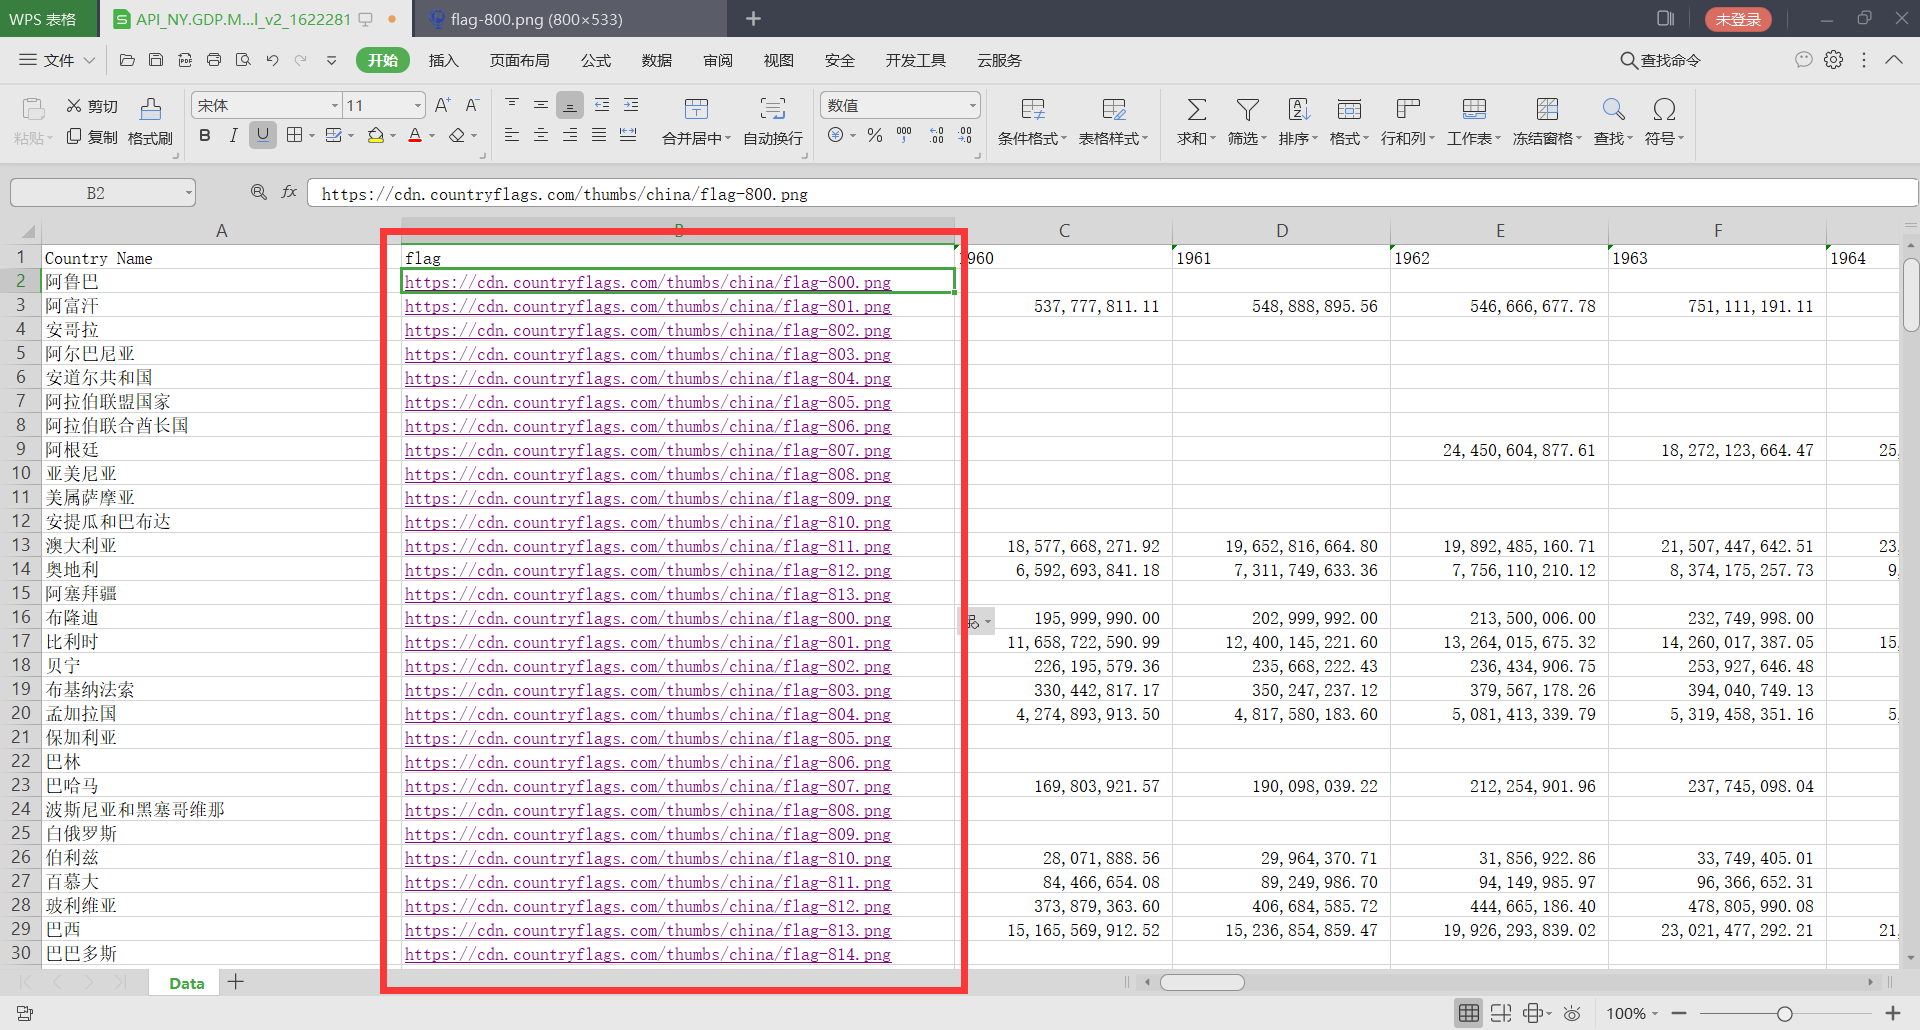Click the Open file icon
The width and height of the screenshot is (1920, 1030).
pos(127,60)
